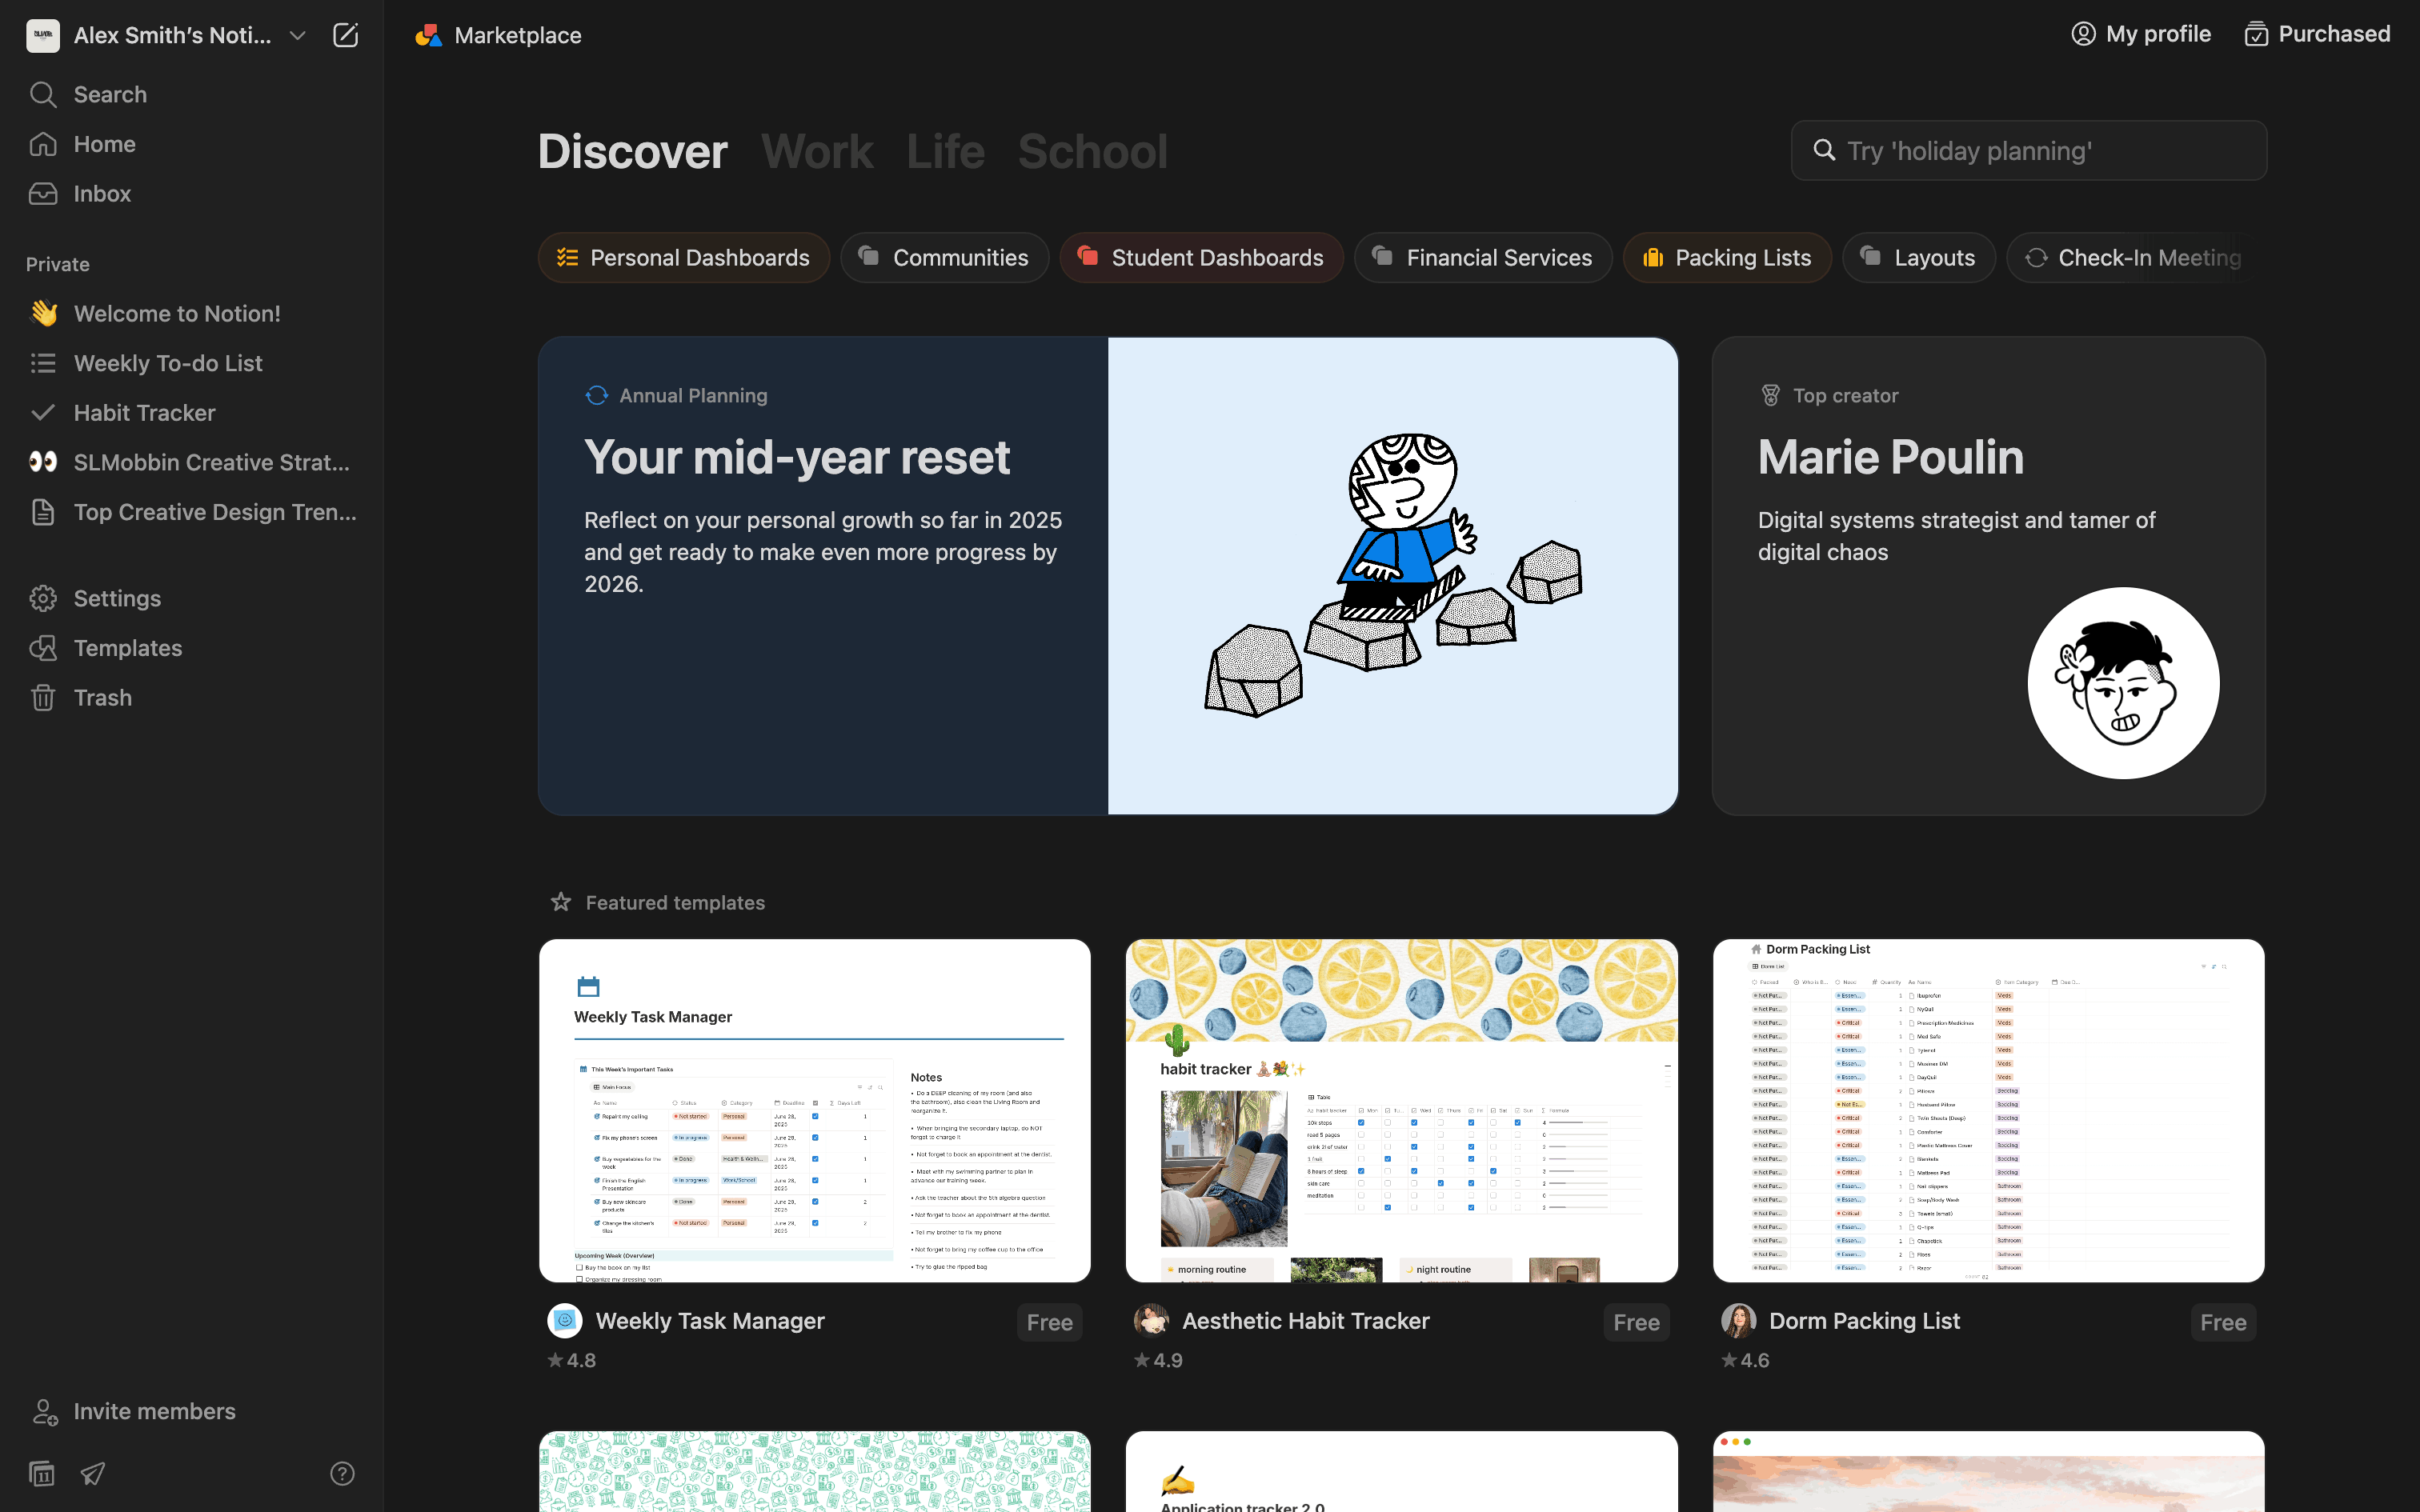Select the Packing Lists category chip
This screenshot has height=1512, width=2420.
coord(1727,258)
